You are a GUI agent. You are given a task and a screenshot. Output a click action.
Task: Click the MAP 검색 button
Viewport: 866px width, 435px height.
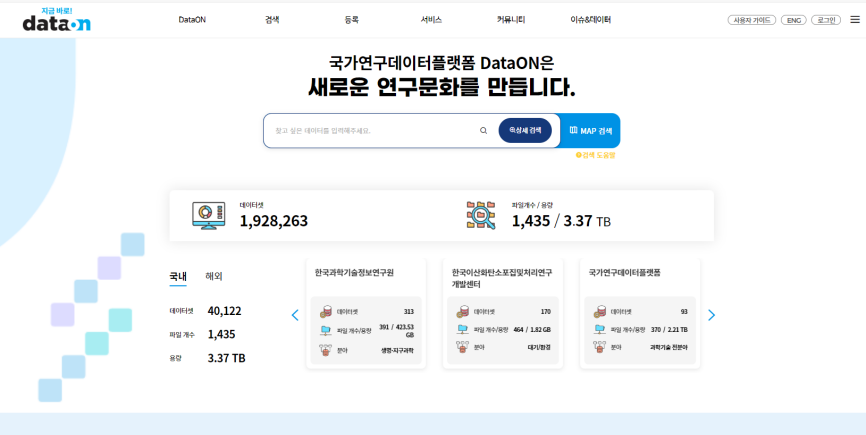click(x=590, y=131)
